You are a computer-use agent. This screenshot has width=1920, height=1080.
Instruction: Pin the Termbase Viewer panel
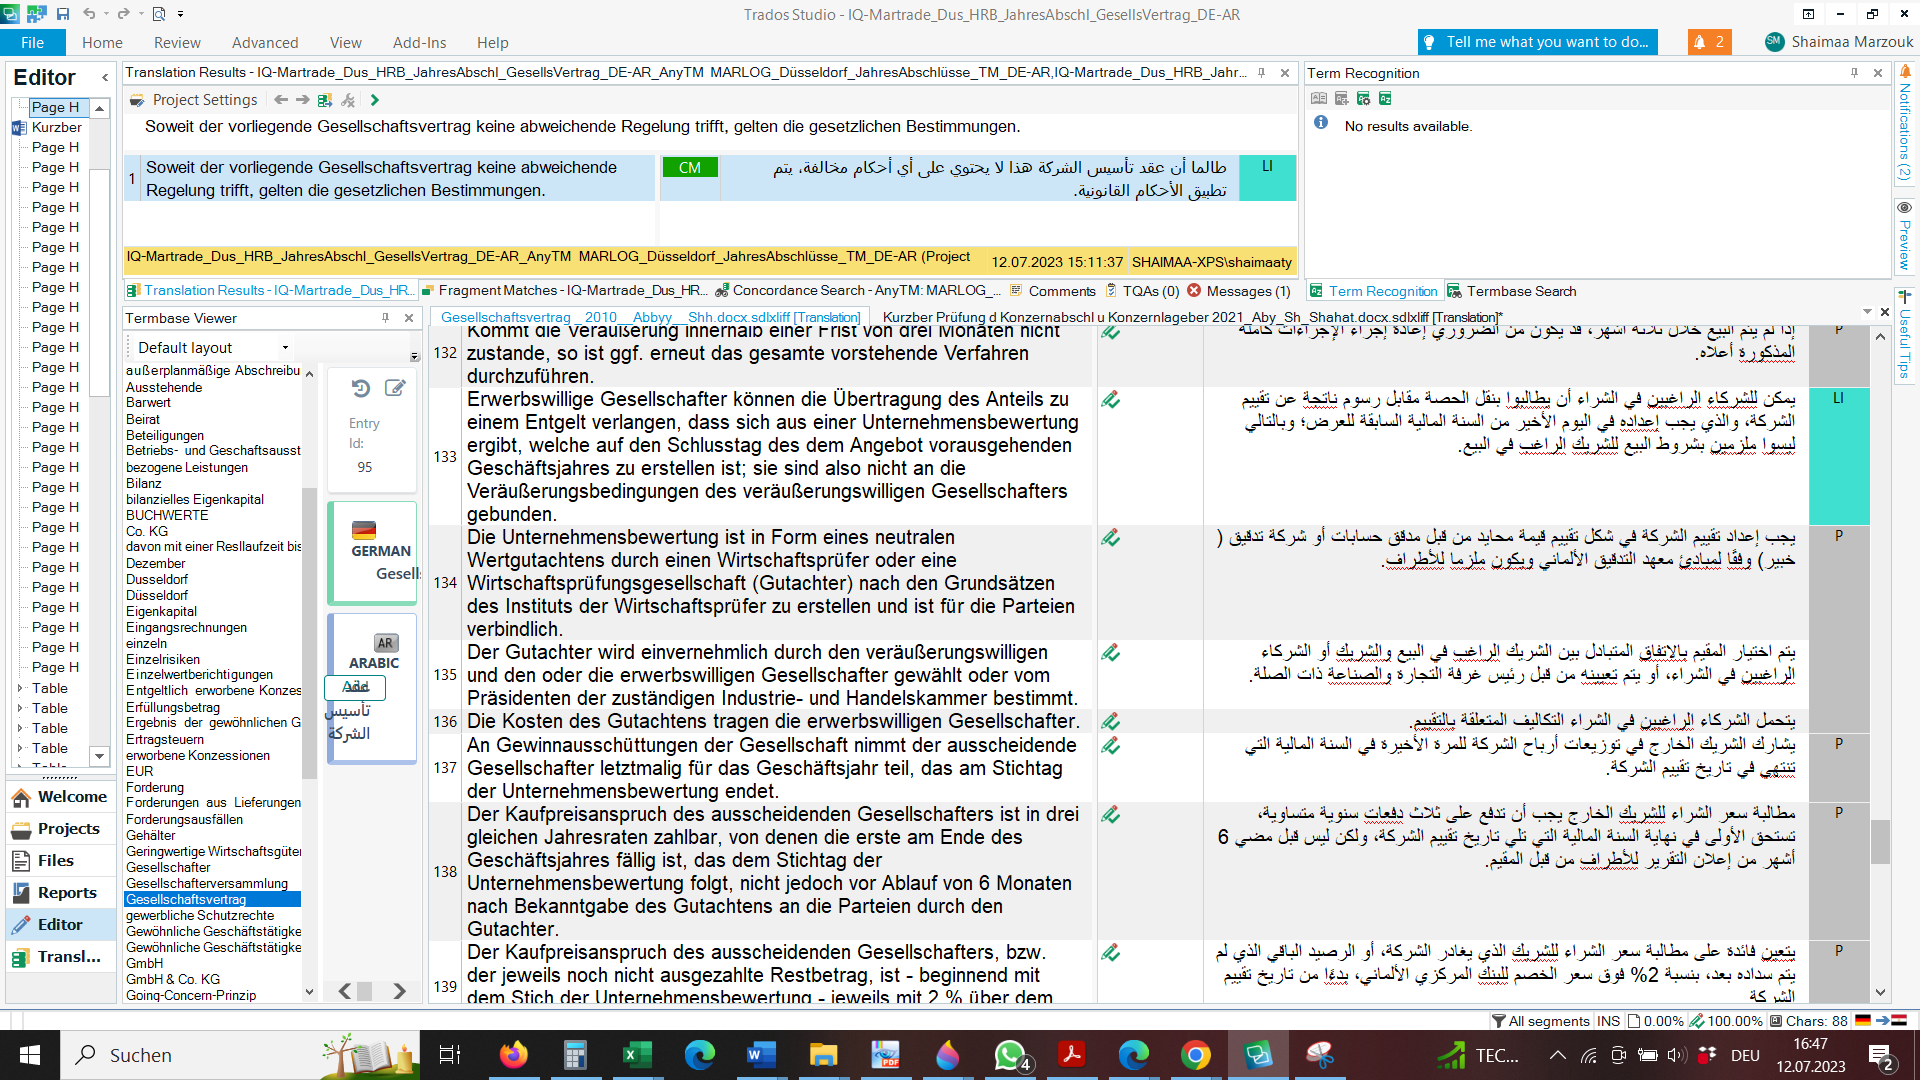385,318
